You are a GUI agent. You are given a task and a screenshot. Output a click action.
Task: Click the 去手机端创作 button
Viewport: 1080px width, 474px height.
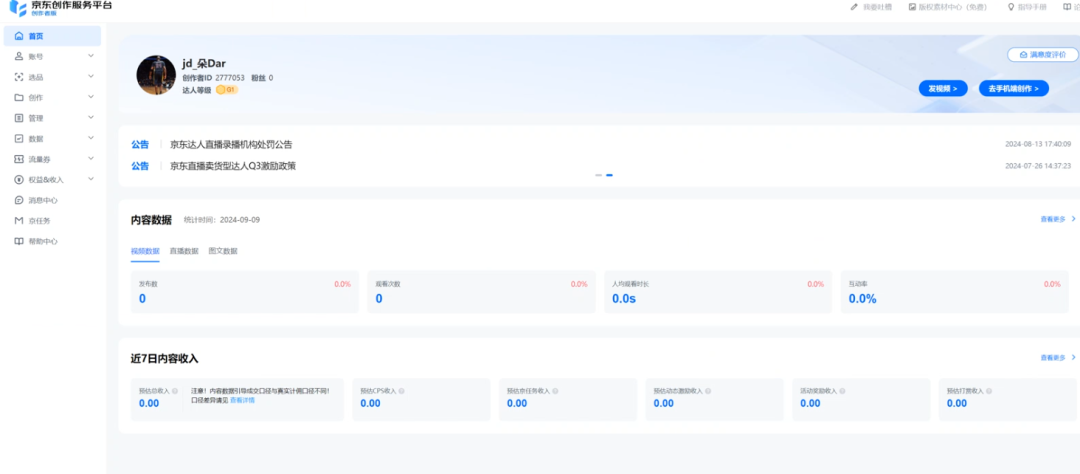tap(1014, 88)
